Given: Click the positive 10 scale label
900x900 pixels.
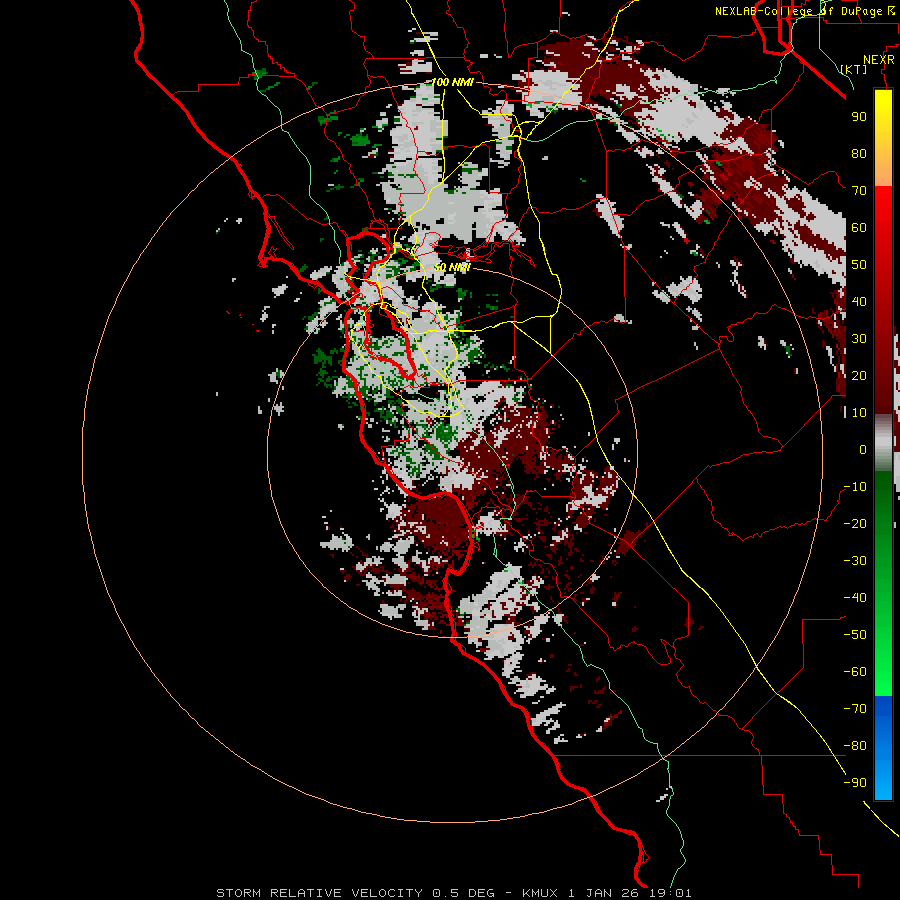Looking at the screenshot, I should [x=859, y=413].
